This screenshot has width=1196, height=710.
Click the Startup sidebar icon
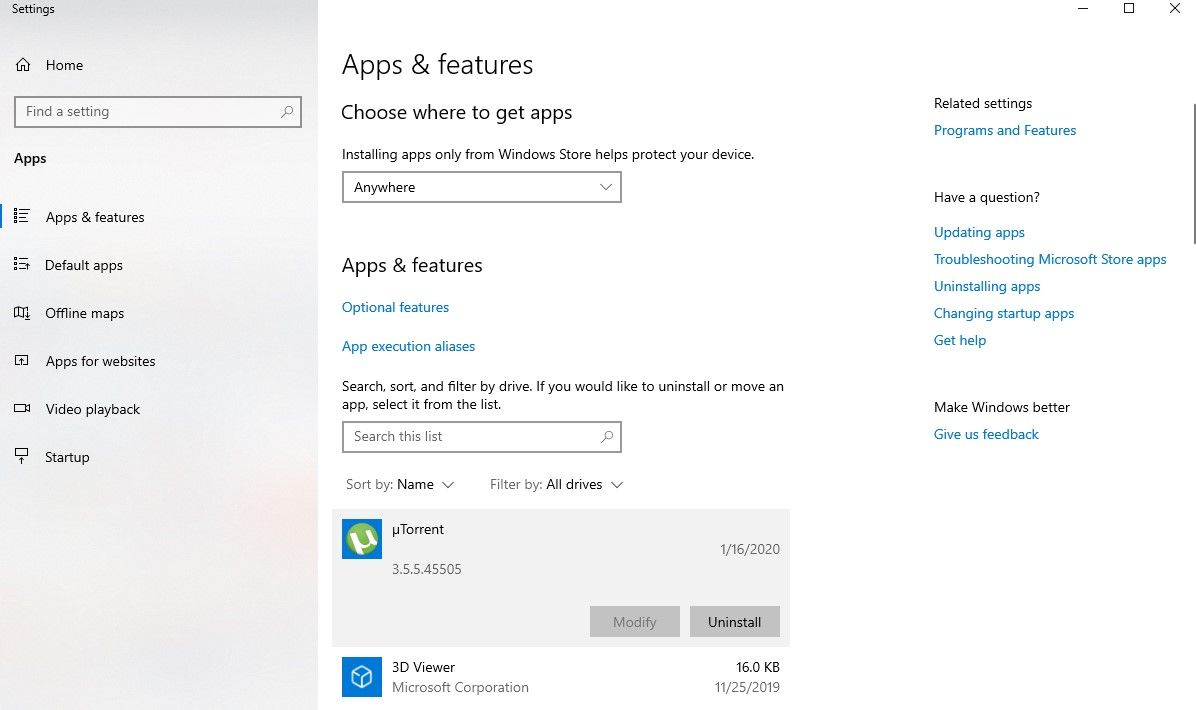click(x=22, y=456)
